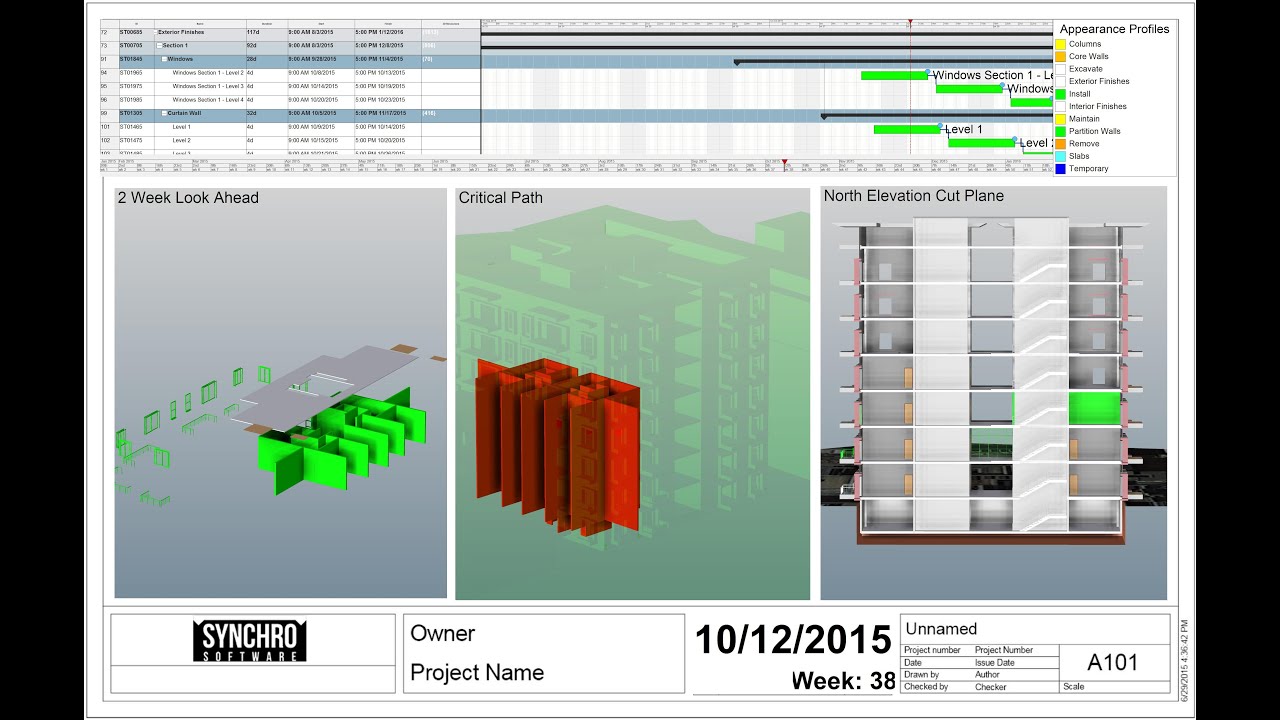Click the Exterior Finishes legend swatch
The image size is (1280, 720).
pos(1060,81)
